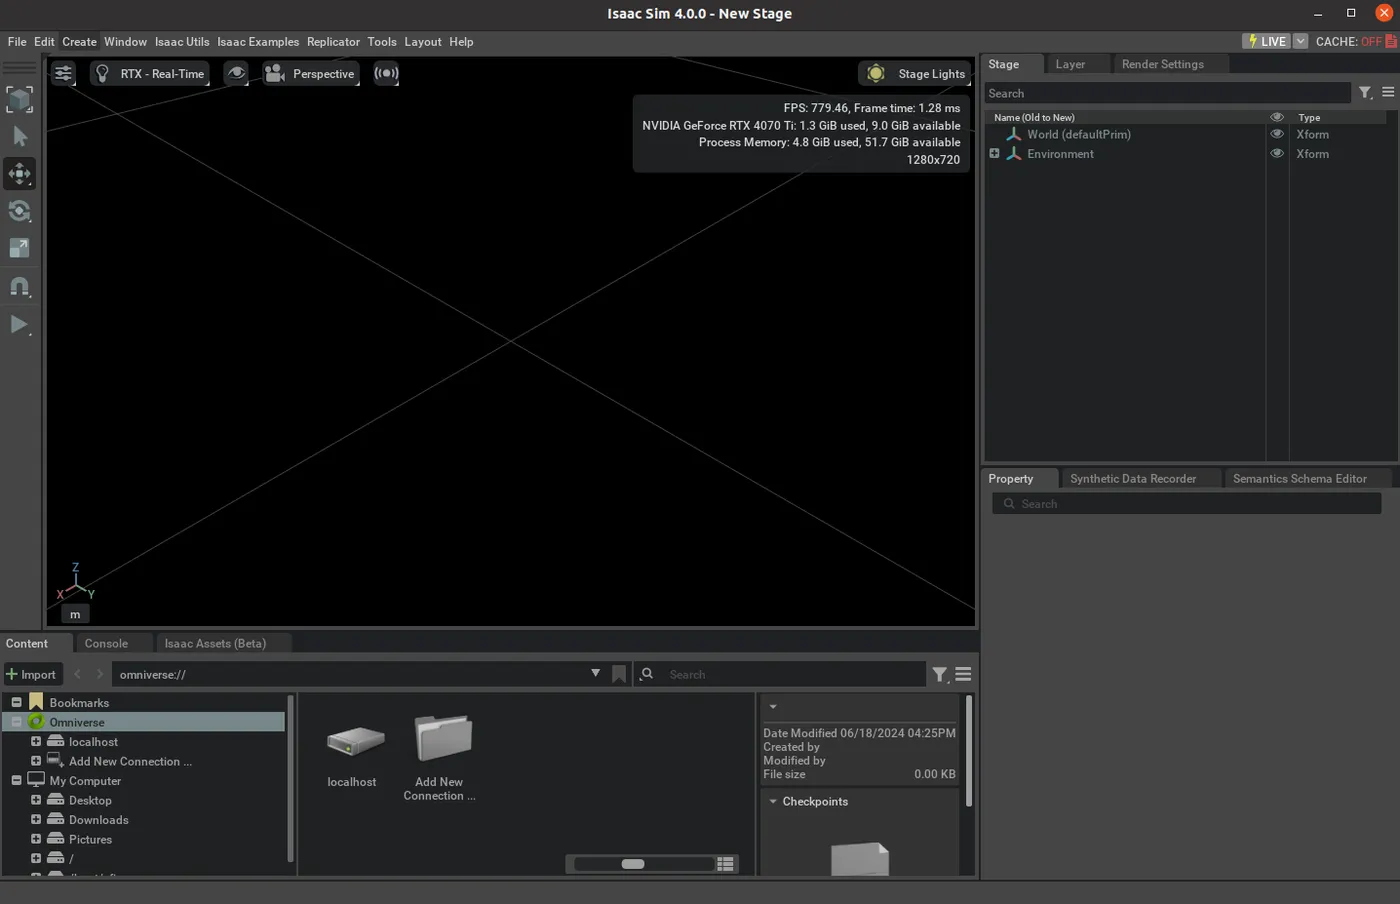Open the Layout menu
This screenshot has width=1400, height=904.
pyautogui.click(x=423, y=41)
